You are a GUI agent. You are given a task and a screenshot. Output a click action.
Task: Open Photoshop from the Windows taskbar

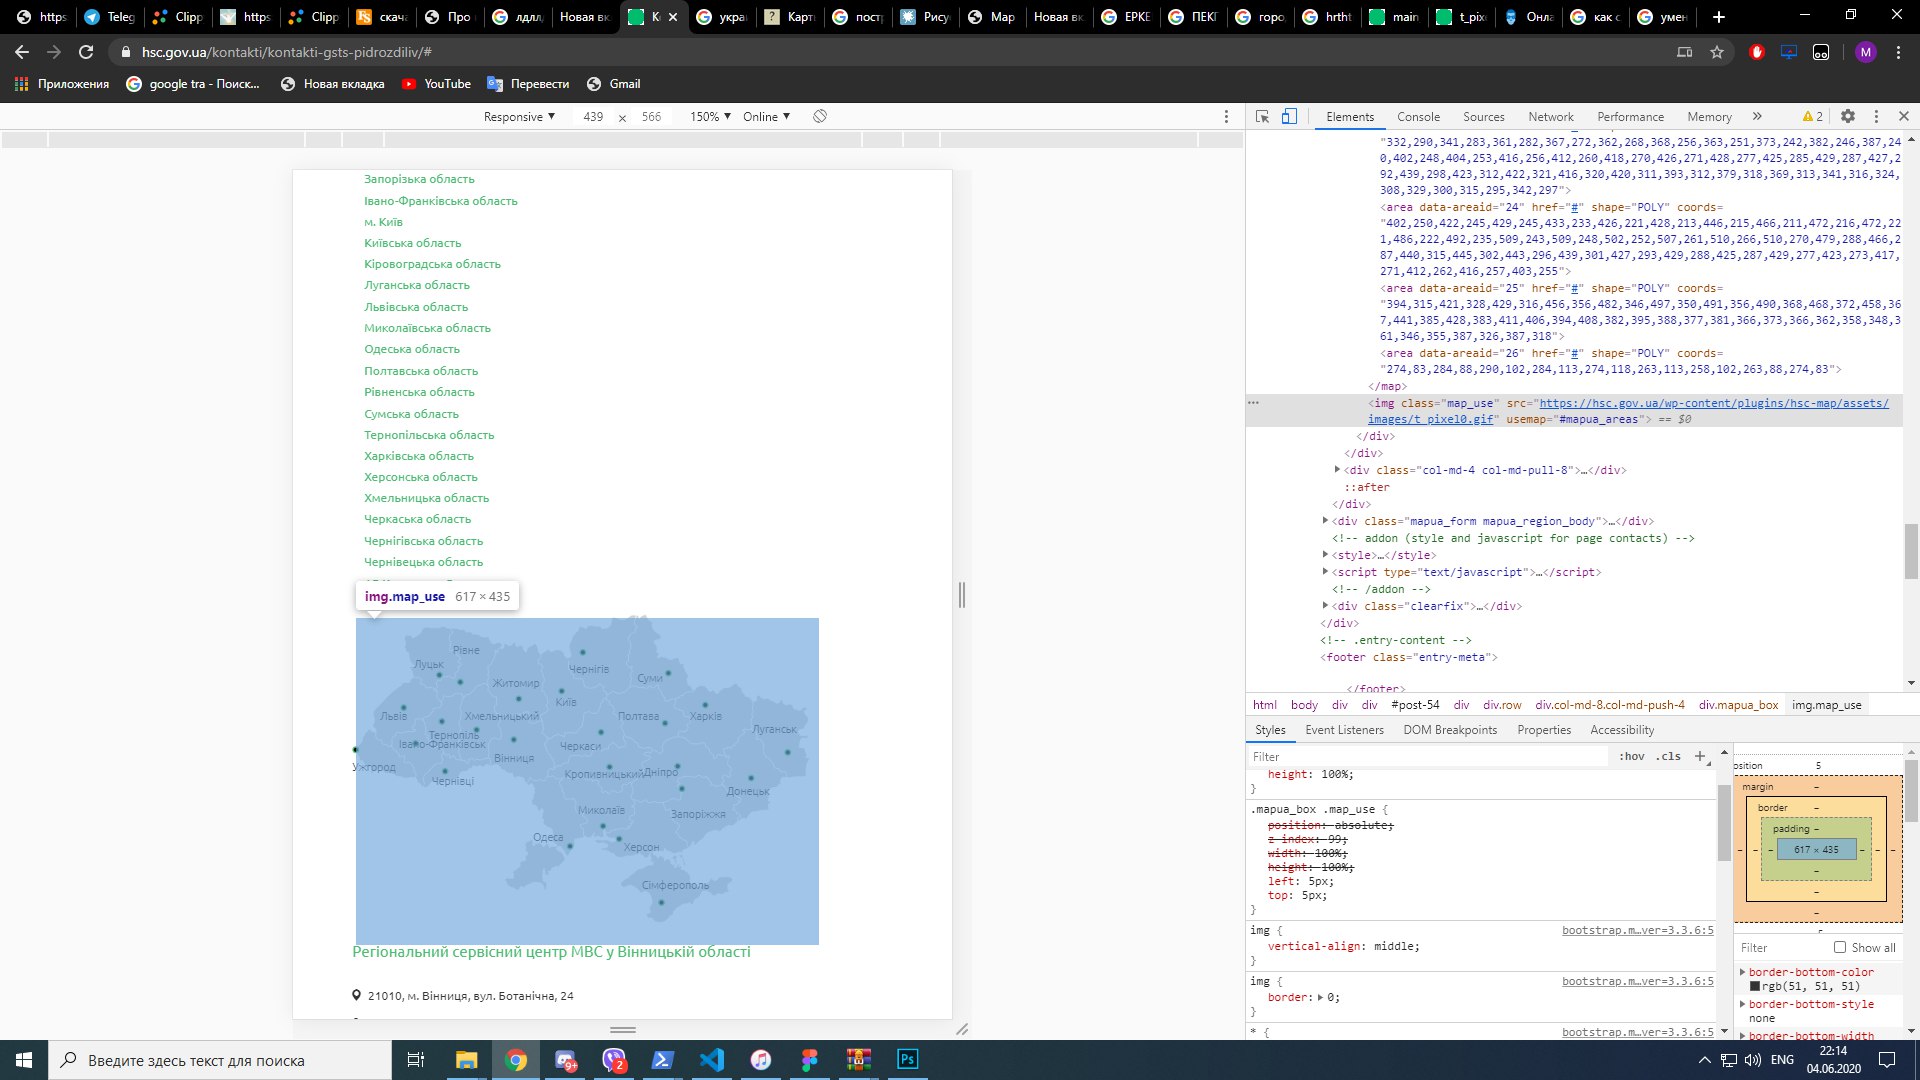click(x=907, y=1060)
